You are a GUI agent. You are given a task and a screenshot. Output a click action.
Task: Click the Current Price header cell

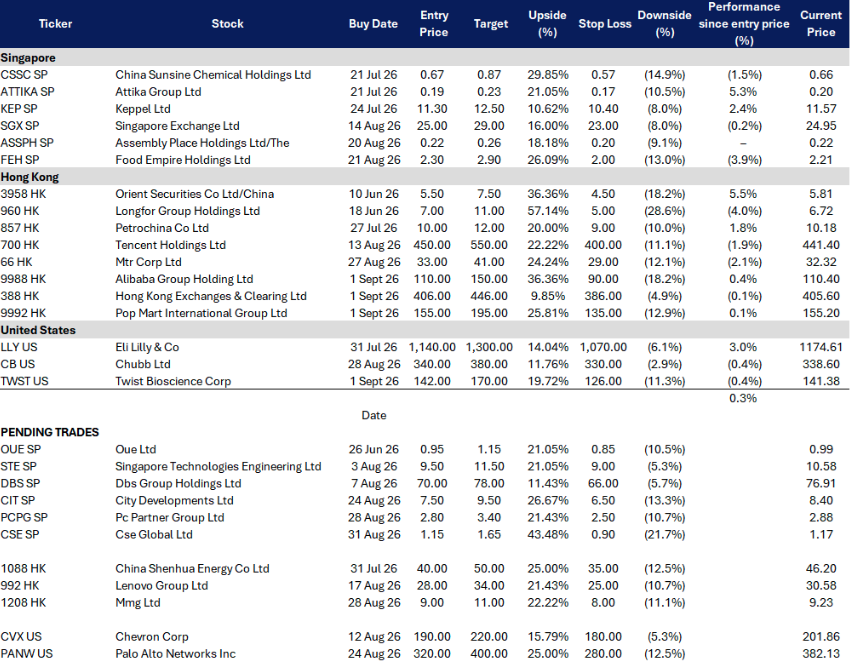[x=821, y=24]
